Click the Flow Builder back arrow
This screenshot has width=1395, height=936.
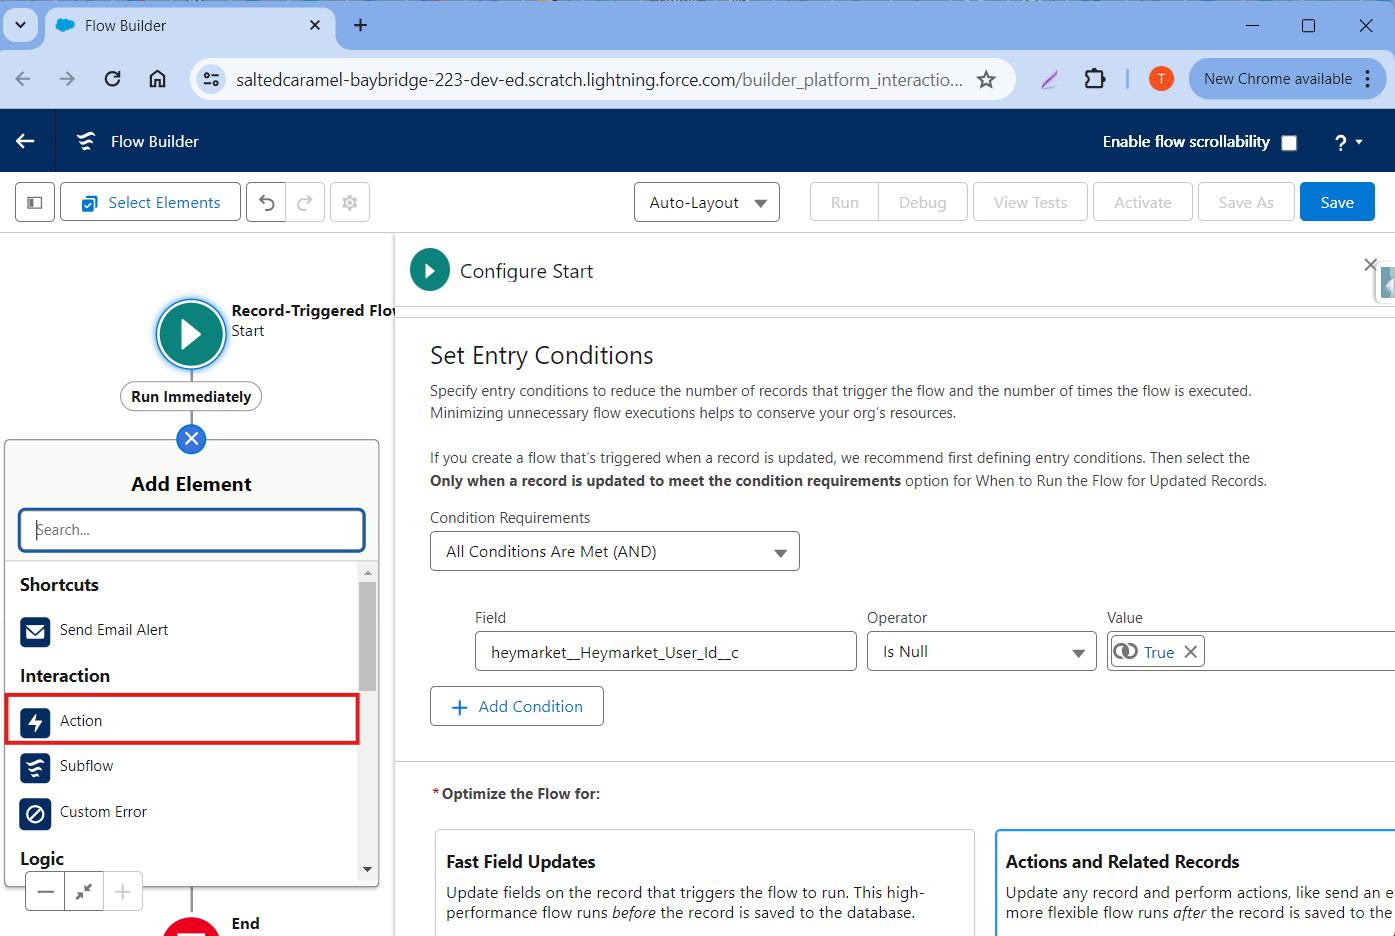click(26, 141)
